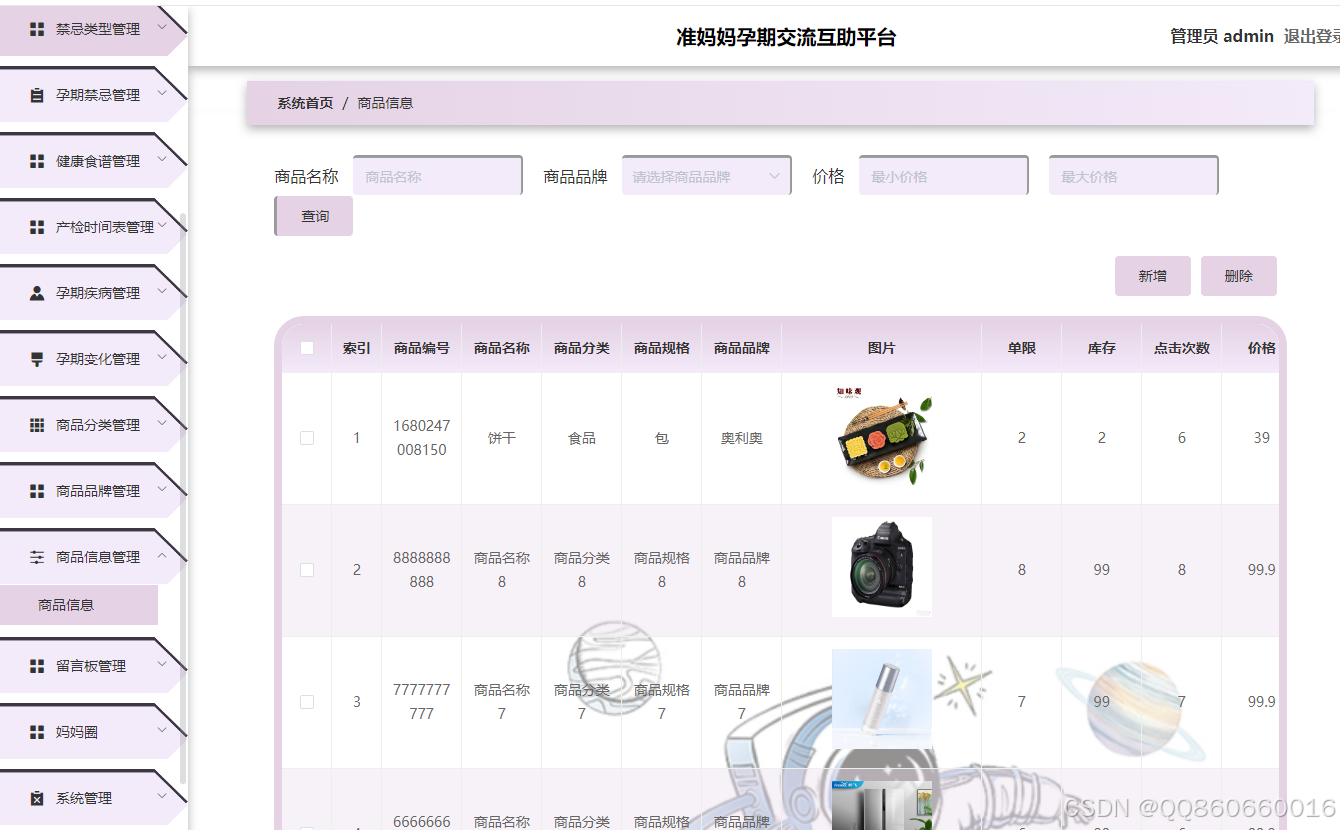Screen dimensions: 1340x830
Task: Open the camera image in row 2
Action: (882, 567)
